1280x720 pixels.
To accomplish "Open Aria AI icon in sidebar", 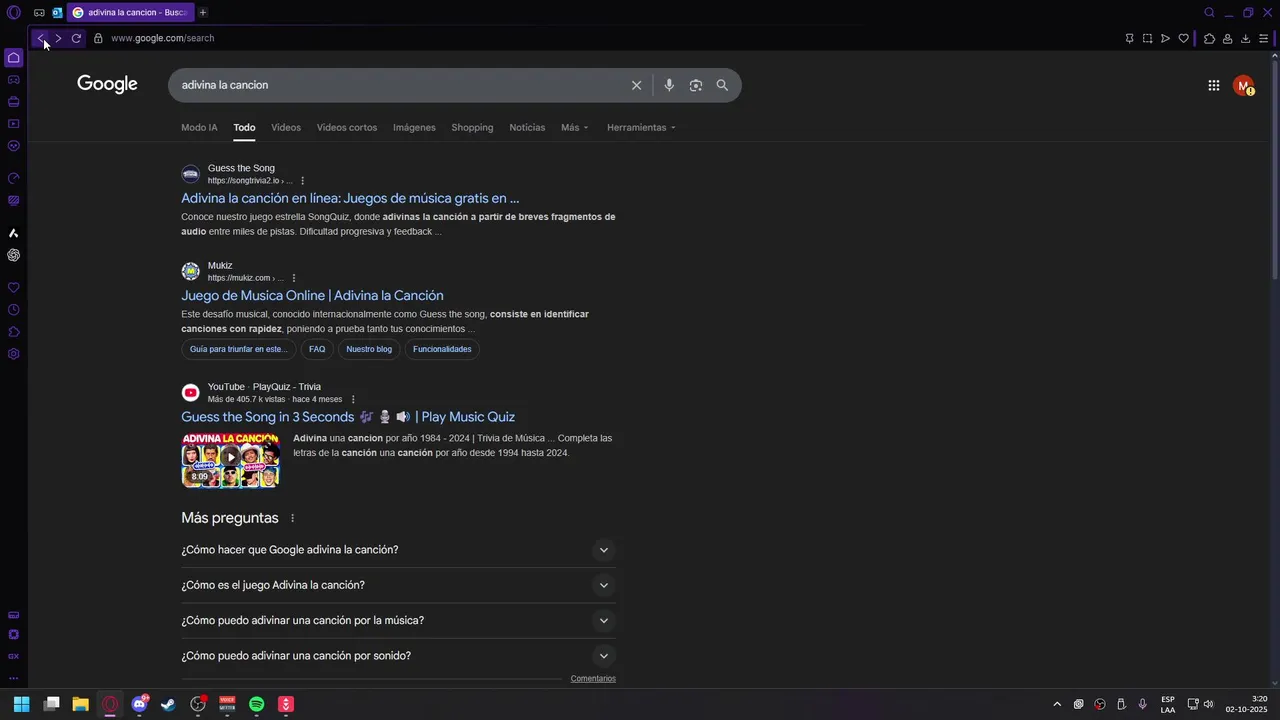I will 13,233.
